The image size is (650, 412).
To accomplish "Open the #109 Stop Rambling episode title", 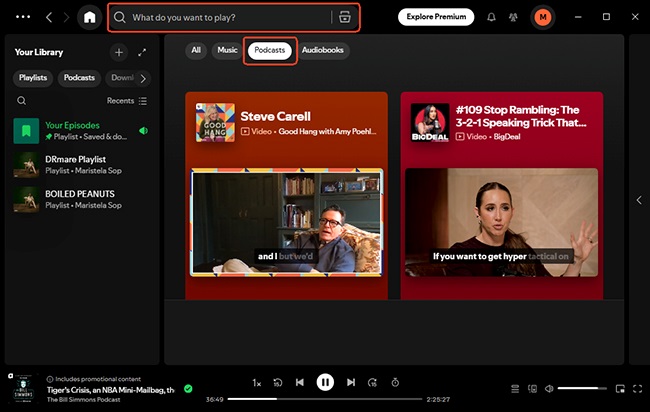I will pyautogui.click(x=521, y=116).
